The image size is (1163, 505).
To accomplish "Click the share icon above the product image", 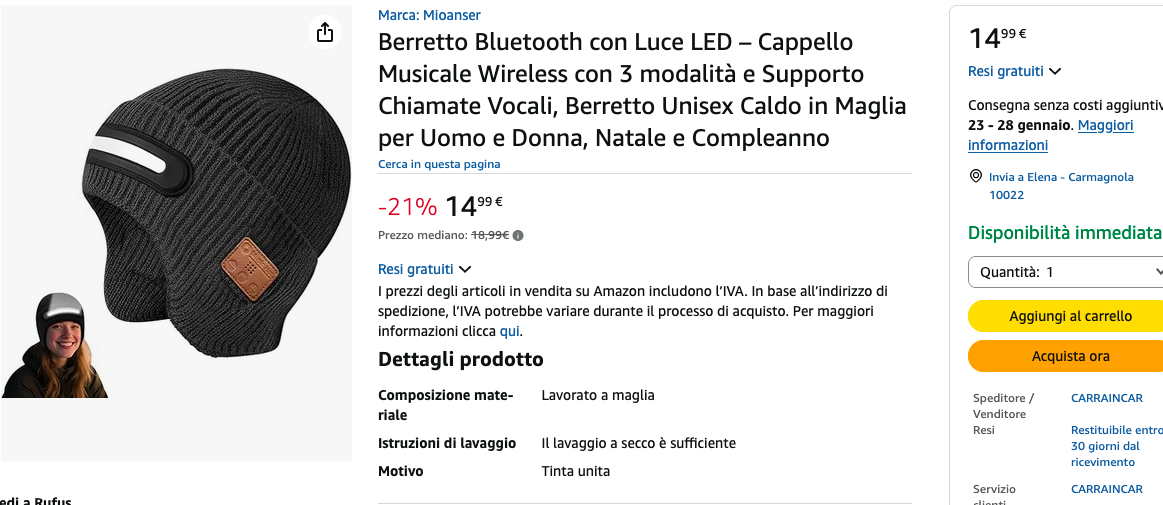I will 324,33.
